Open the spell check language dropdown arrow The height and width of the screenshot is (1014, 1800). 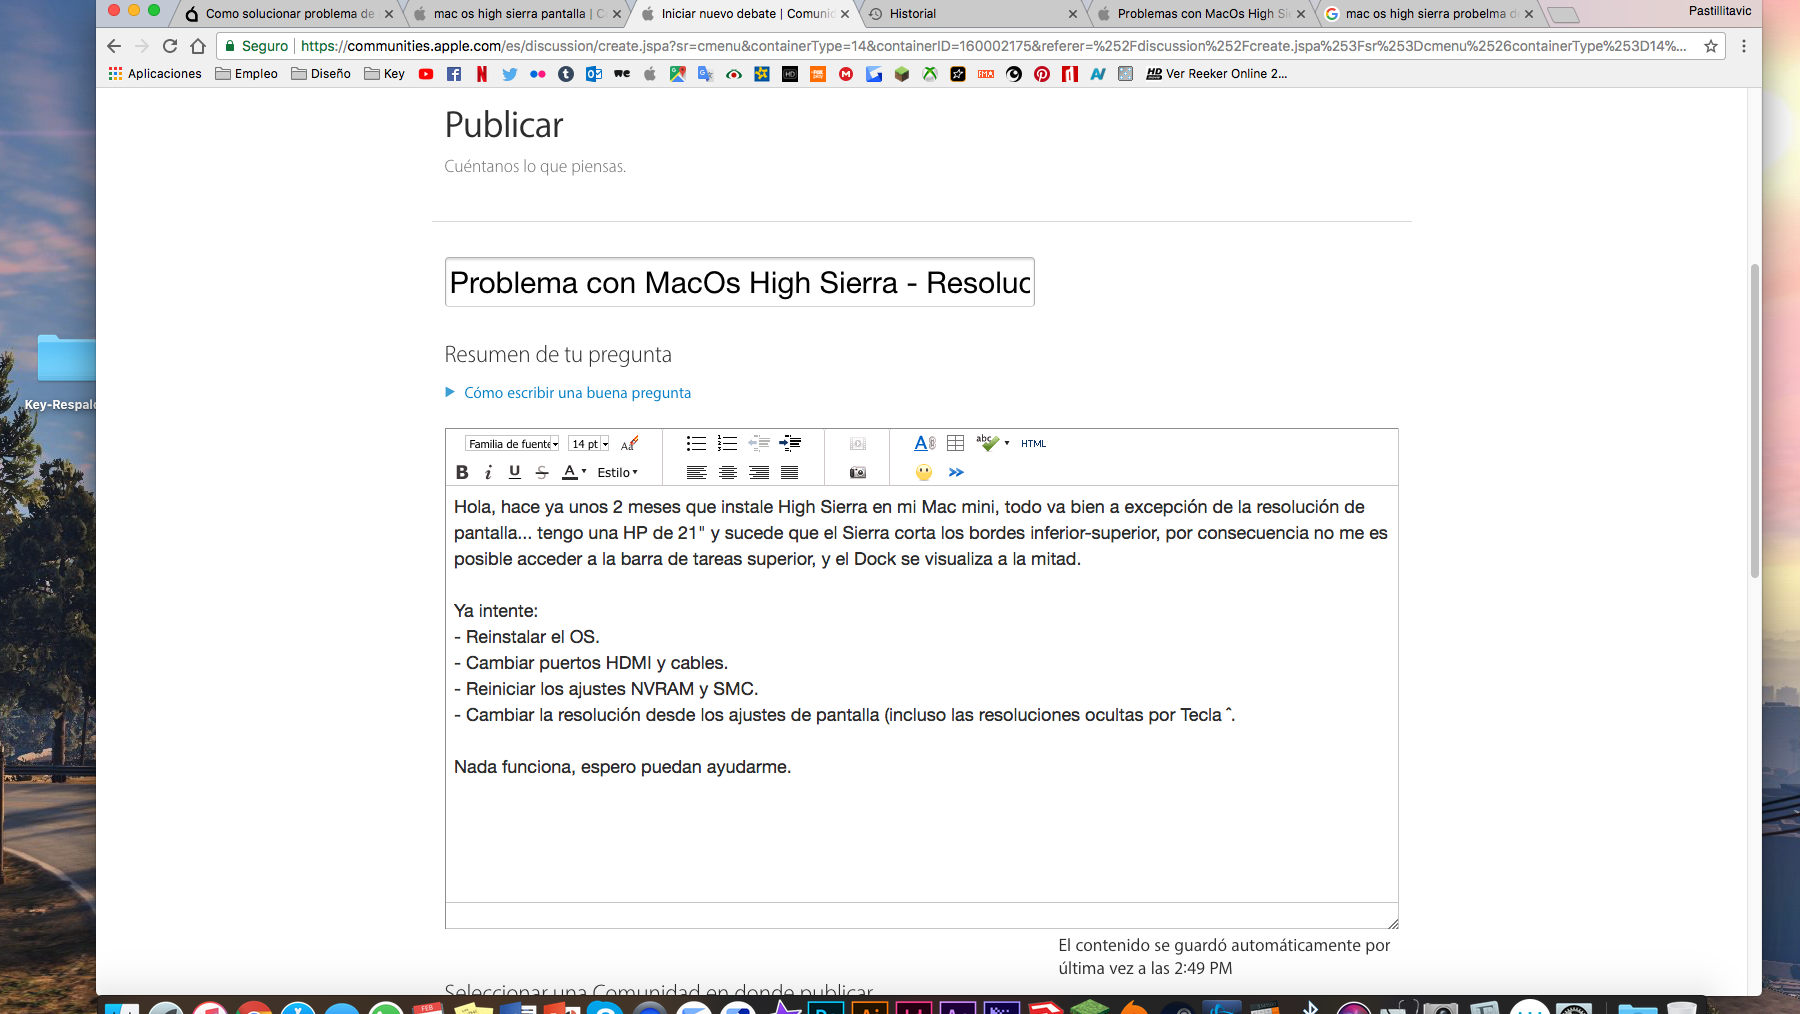click(x=1007, y=443)
